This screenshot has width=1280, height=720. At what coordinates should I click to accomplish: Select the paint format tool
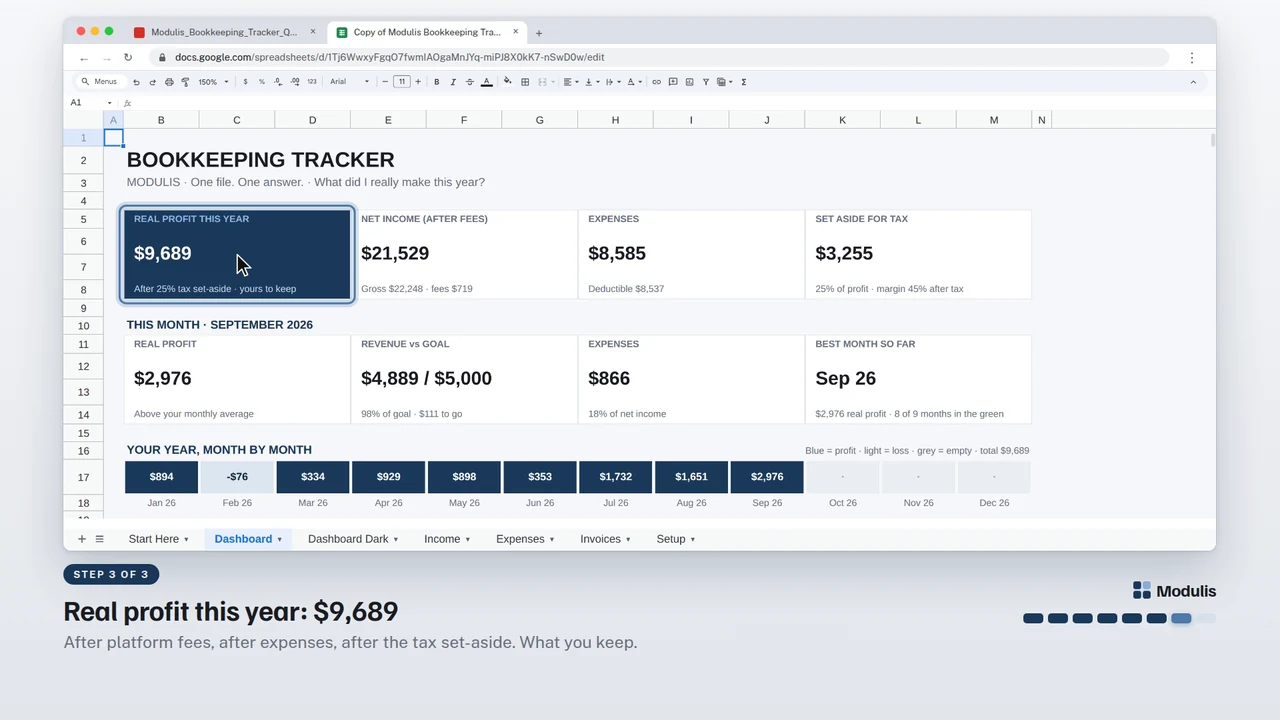185,82
